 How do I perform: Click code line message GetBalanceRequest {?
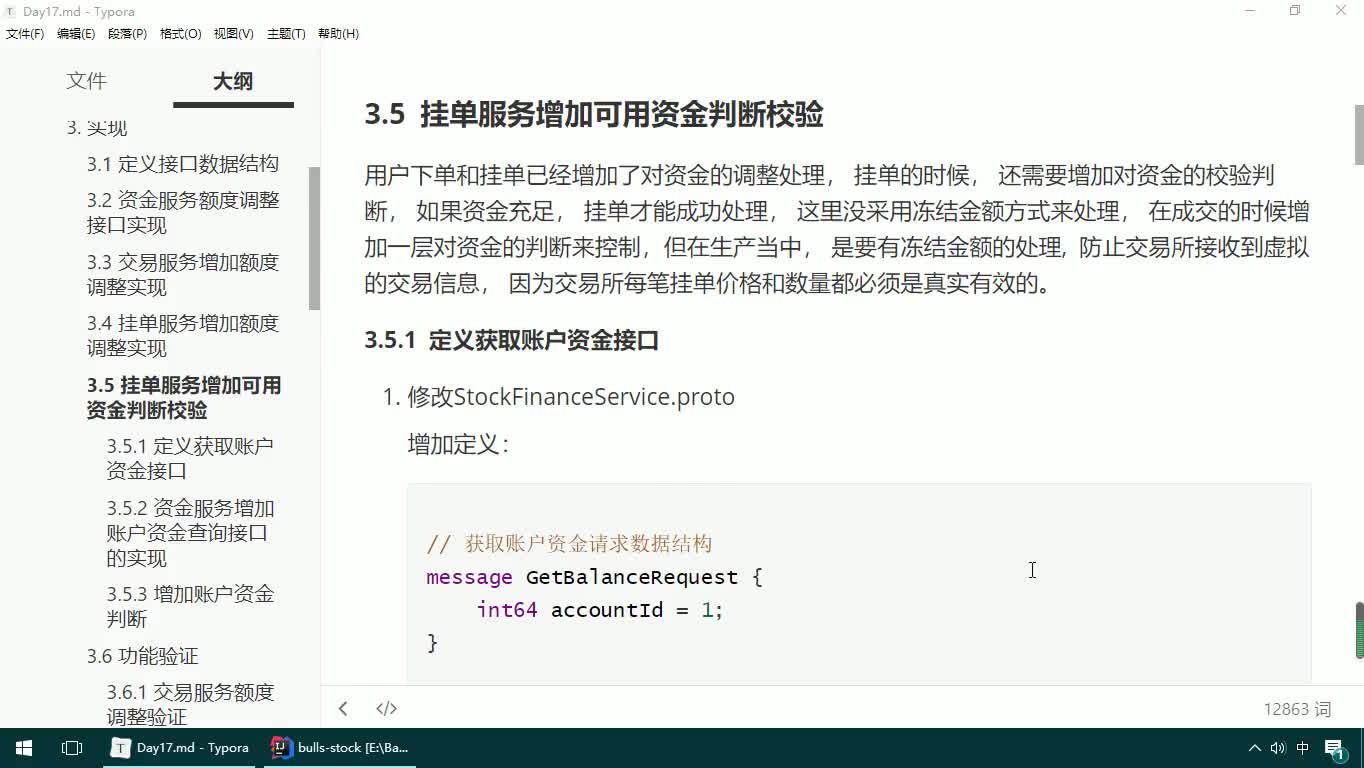pos(594,577)
